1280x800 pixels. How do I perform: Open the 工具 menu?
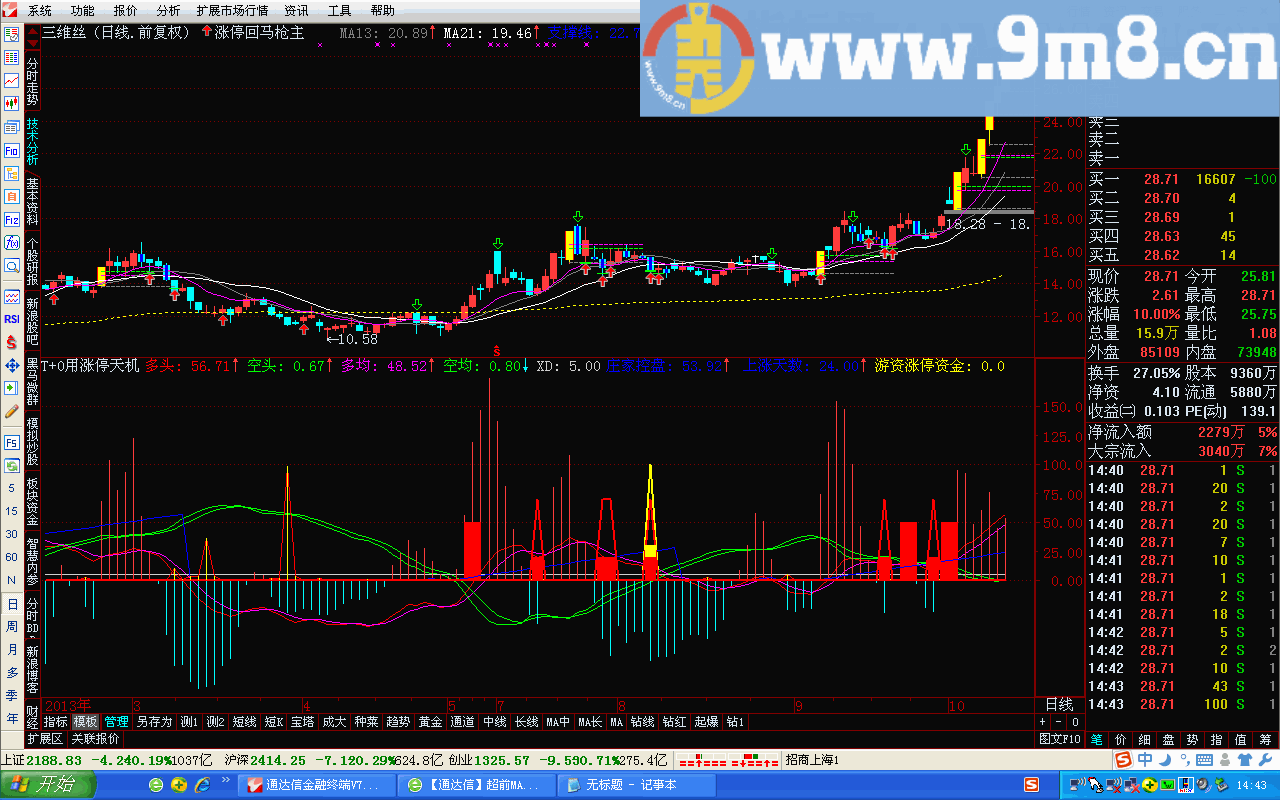click(340, 10)
